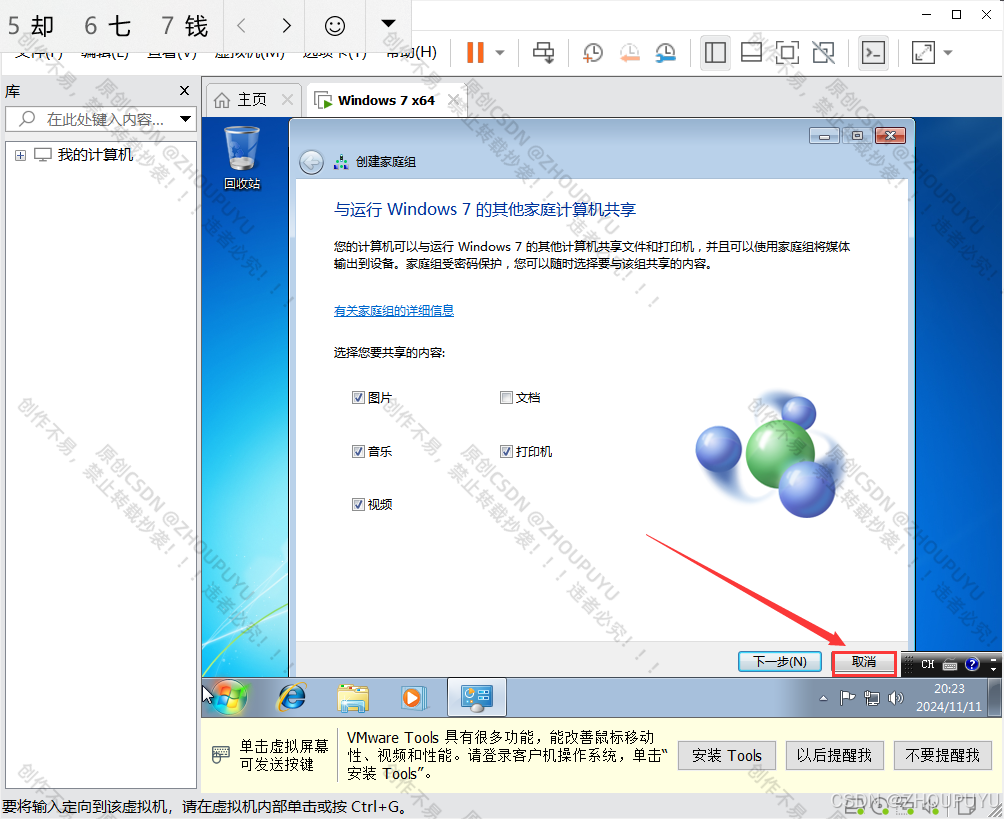
Task: Click the 安装 Tools button
Action: 727,756
